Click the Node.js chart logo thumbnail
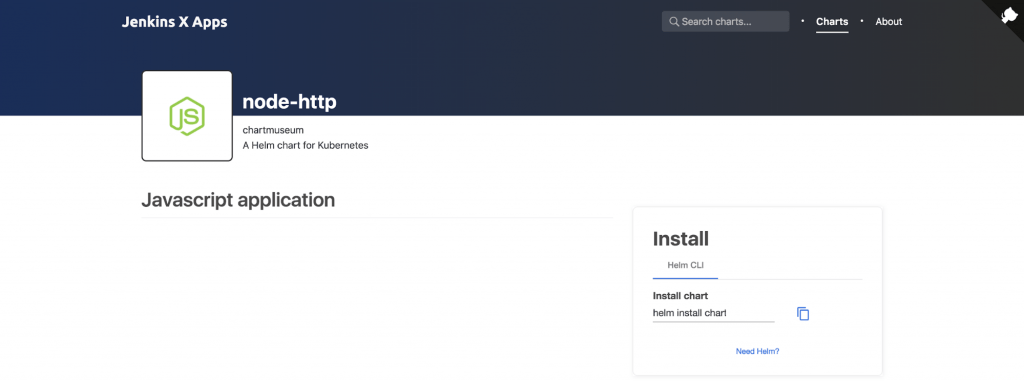This screenshot has height=381, width=1024. pos(187,116)
